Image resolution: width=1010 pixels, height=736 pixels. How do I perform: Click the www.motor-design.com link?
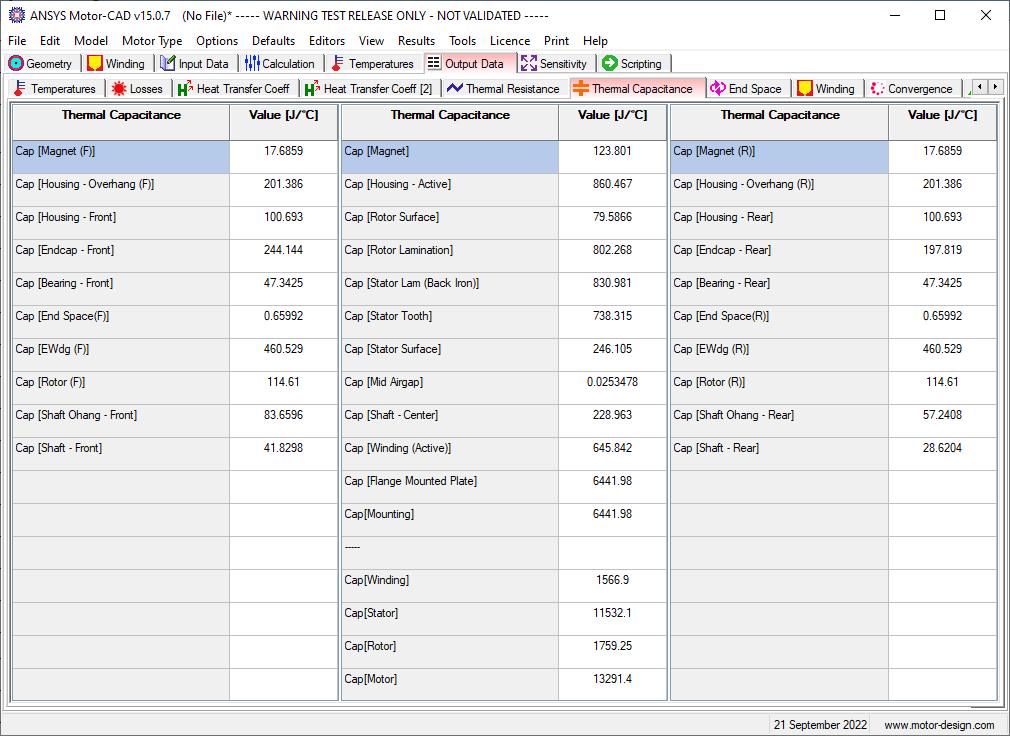pos(939,725)
